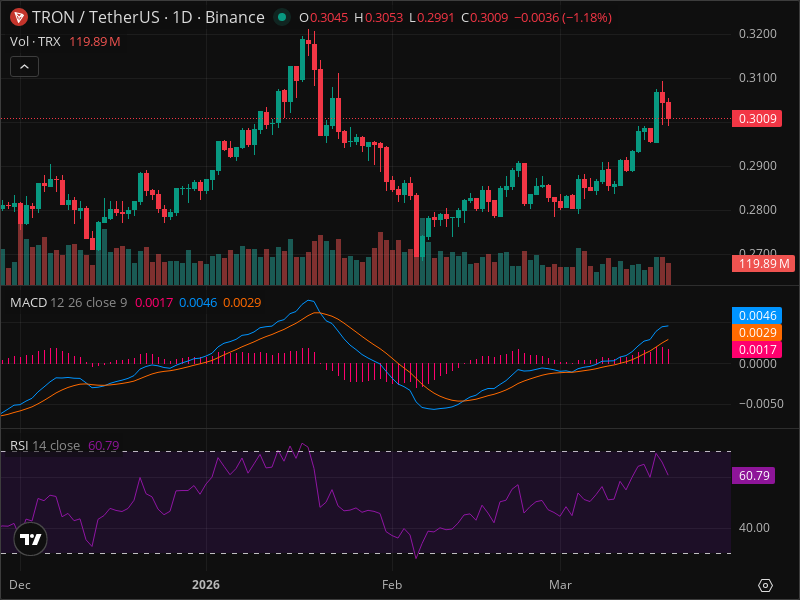Select the Vol · TRX indicator label
Viewport: 800px width, 600px height.
(x=35, y=42)
